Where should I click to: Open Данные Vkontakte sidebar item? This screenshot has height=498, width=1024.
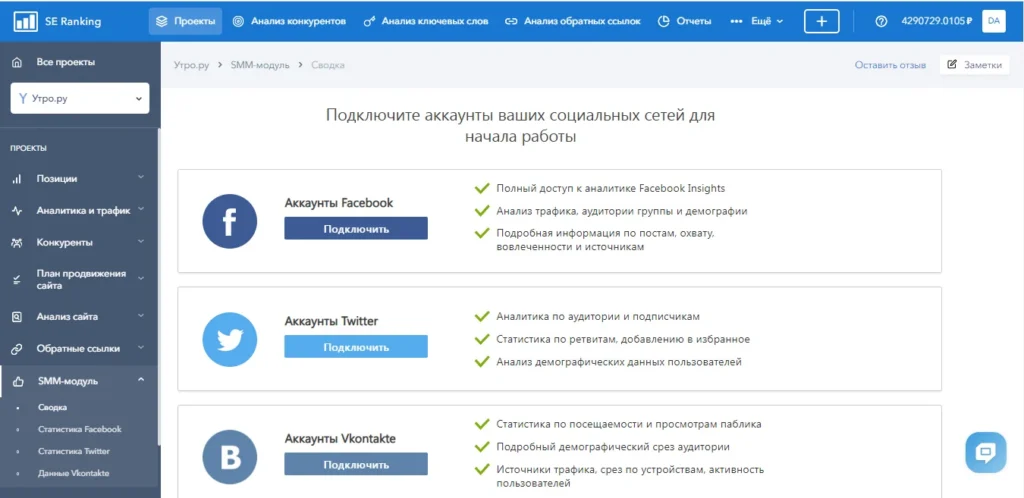[x=73, y=473]
